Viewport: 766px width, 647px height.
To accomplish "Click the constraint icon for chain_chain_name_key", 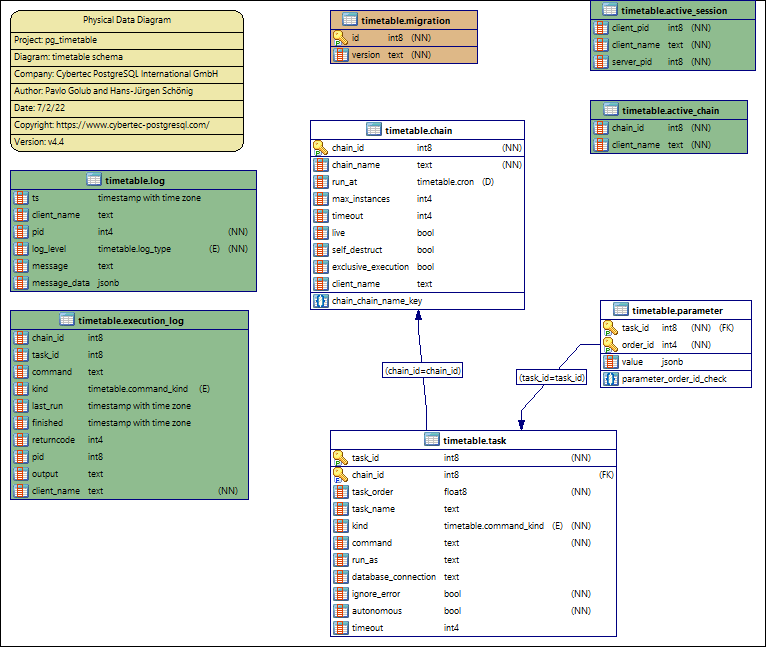I will click(320, 300).
